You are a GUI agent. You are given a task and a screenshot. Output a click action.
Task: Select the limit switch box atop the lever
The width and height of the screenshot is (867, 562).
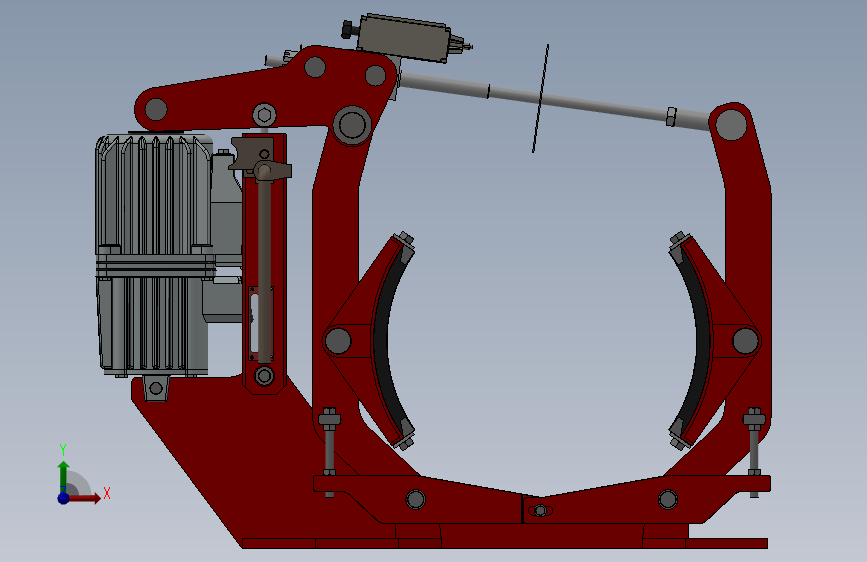point(403,39)
